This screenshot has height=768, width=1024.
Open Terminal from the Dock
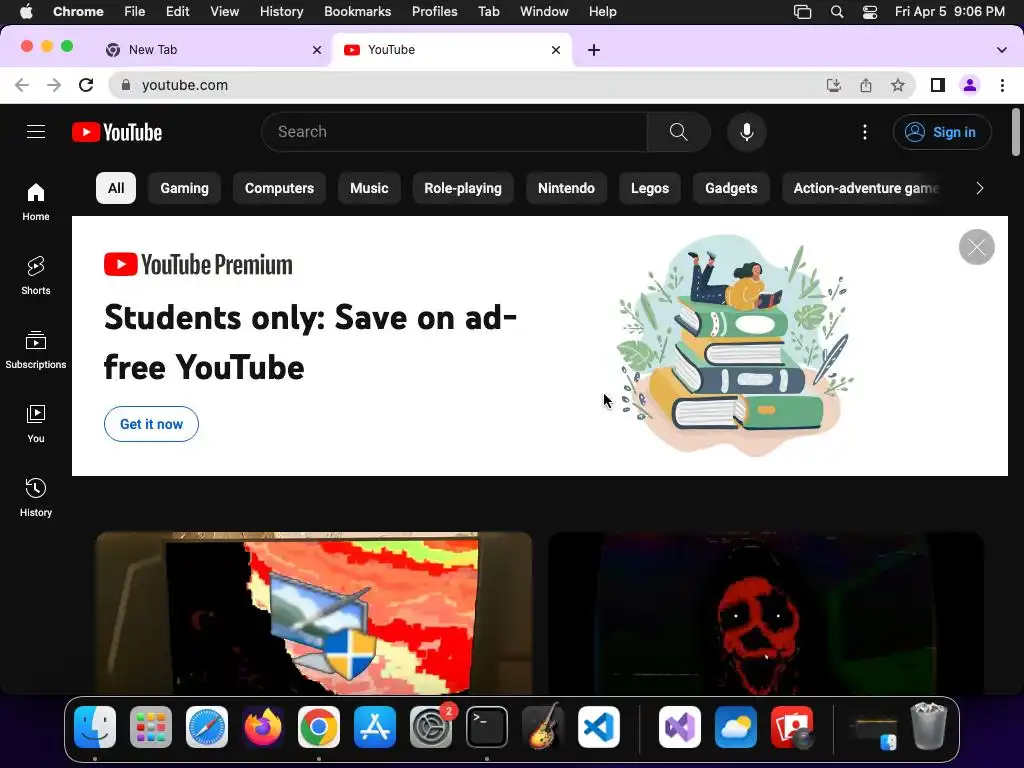click(x=487, y=727)
